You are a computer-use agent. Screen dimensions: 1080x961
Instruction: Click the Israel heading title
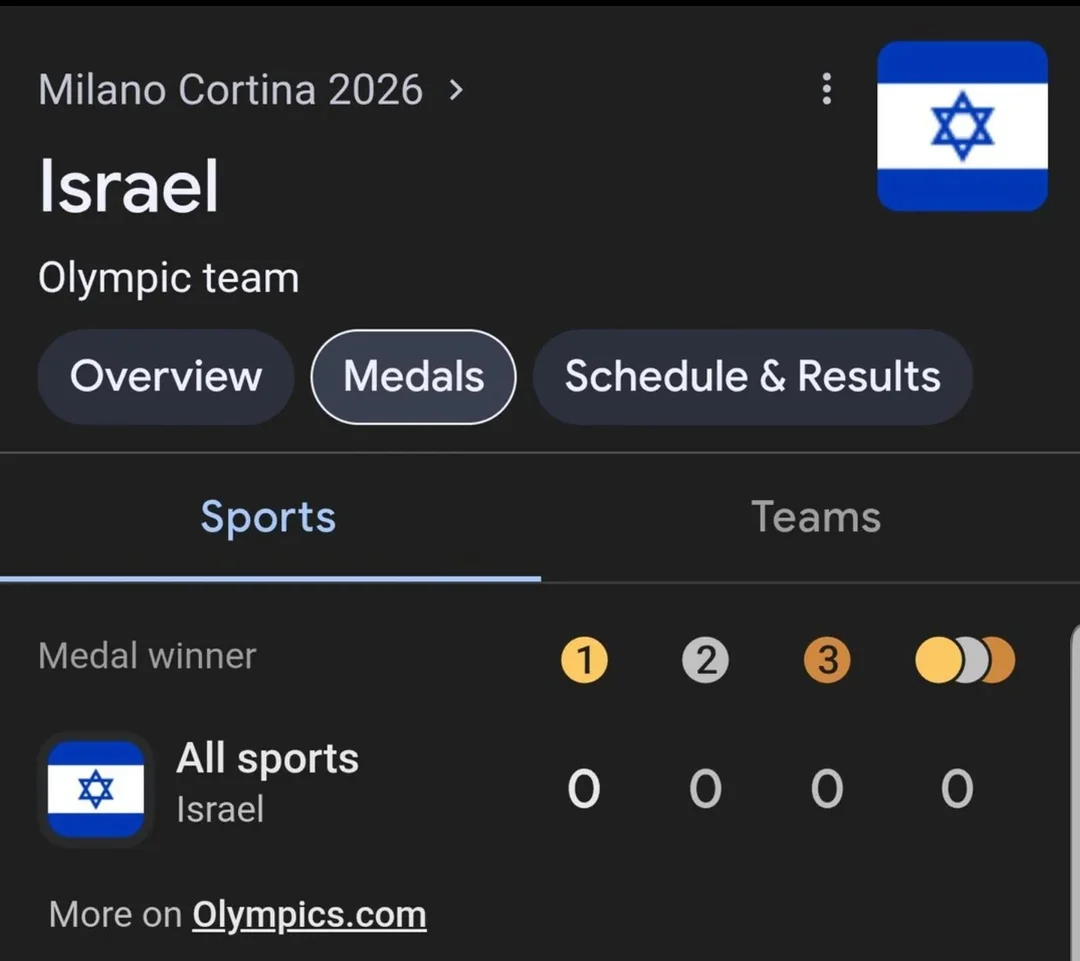(129, 187)
